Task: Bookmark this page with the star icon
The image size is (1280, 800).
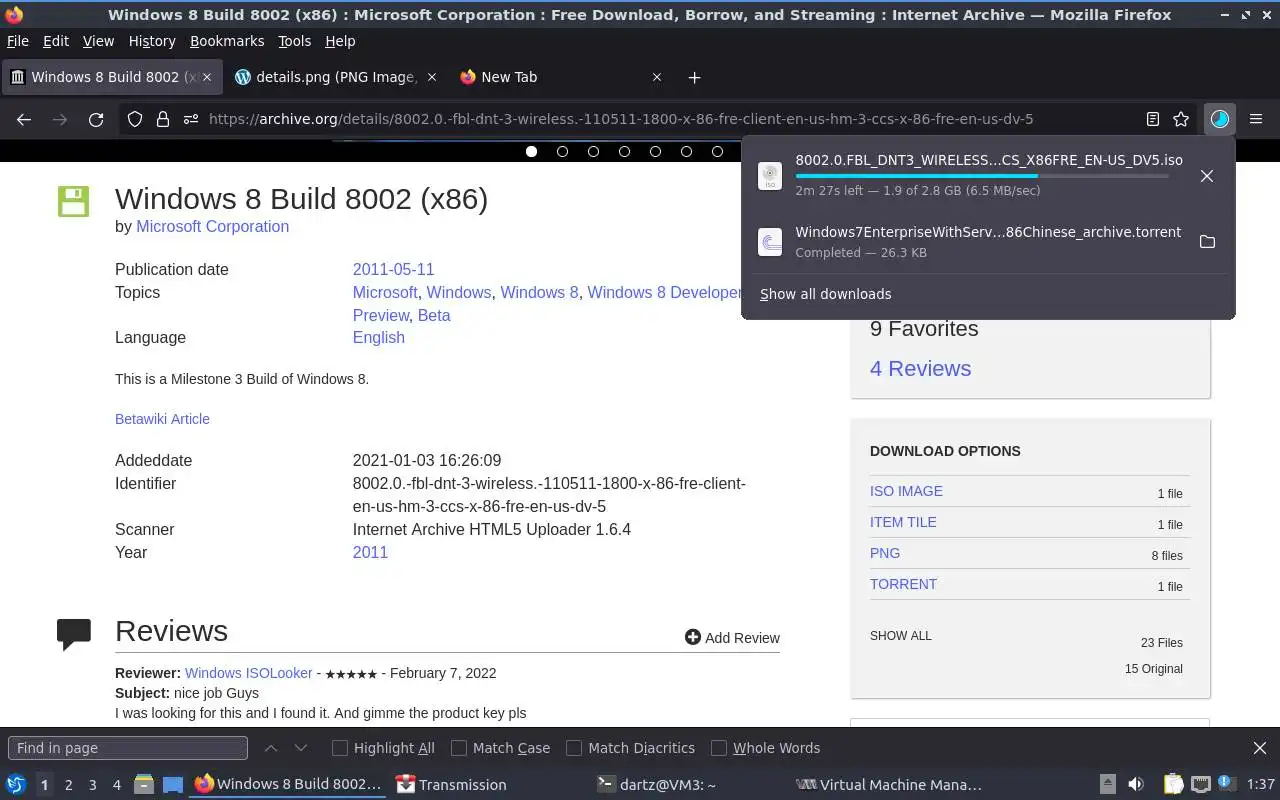Action: click(1181, 119)
